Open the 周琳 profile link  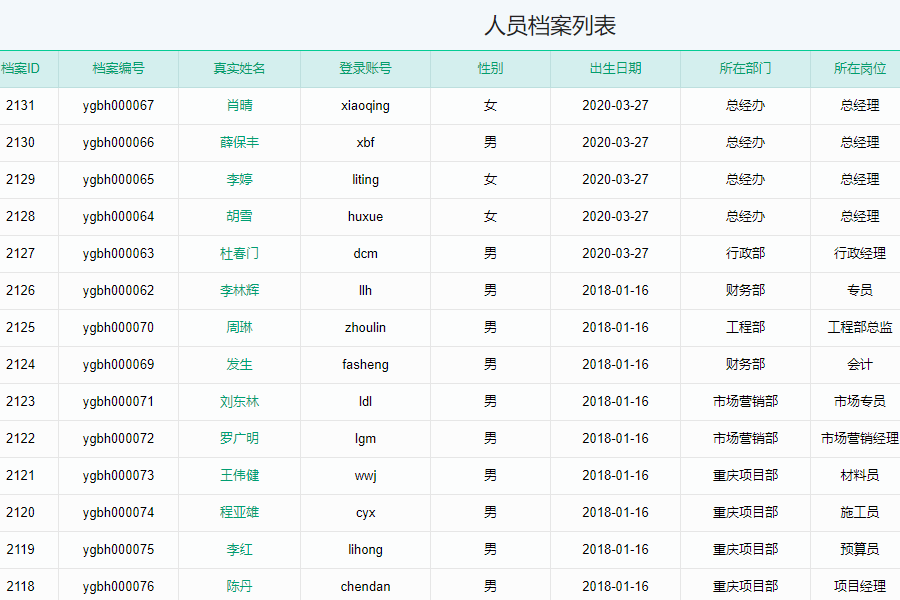(x=239, y=328)
